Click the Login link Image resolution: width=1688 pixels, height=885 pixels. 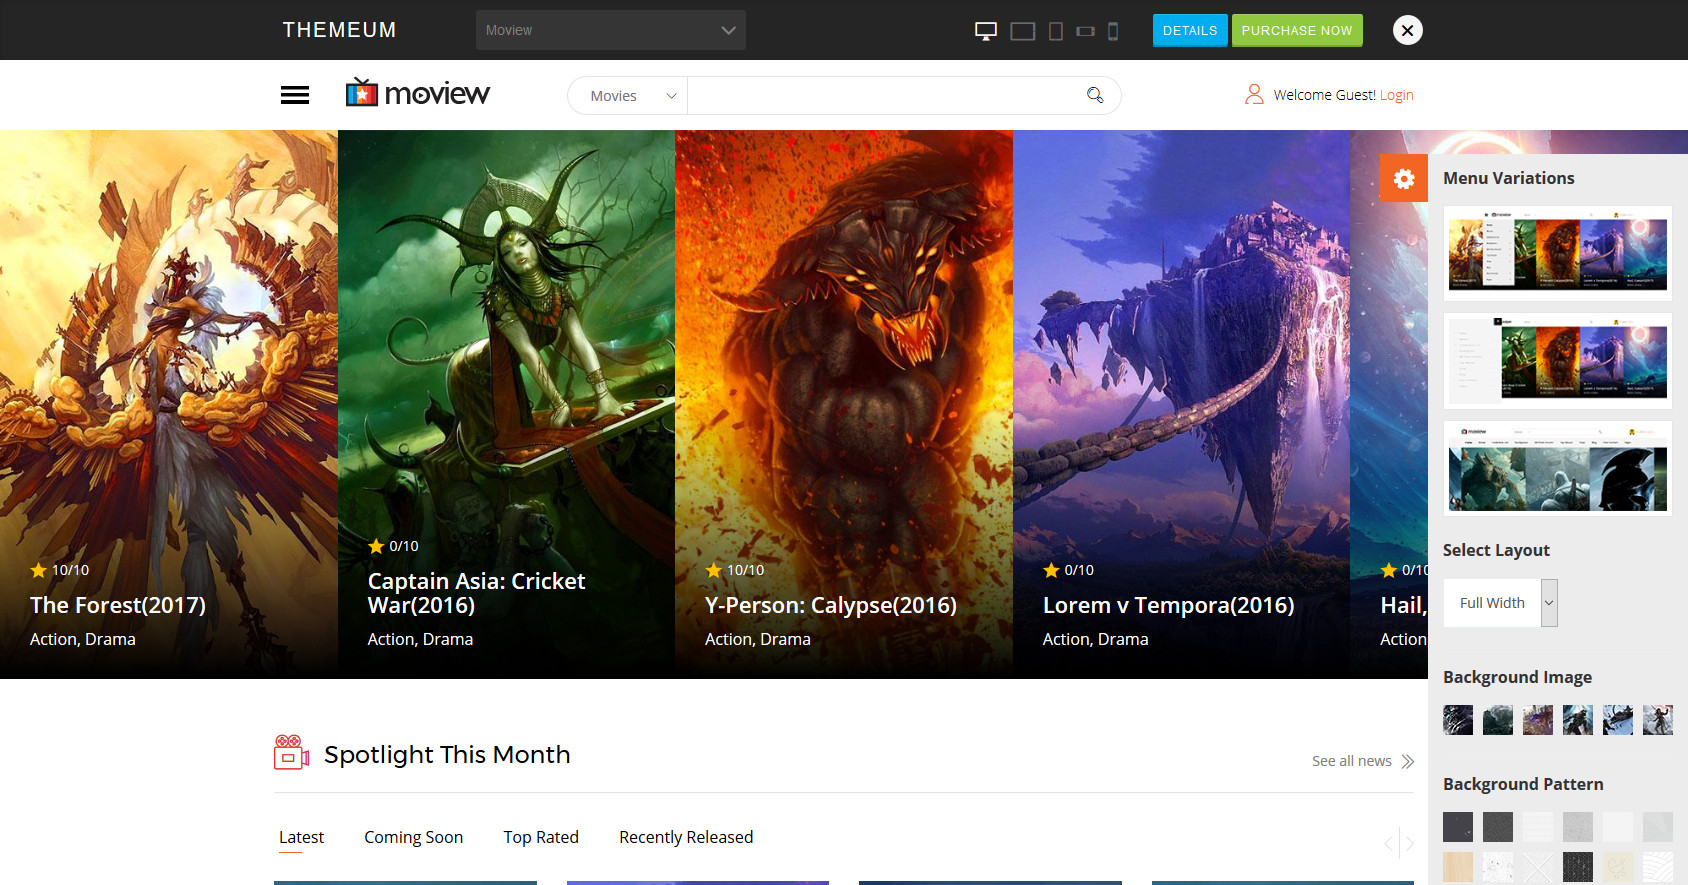[1396, 95]
